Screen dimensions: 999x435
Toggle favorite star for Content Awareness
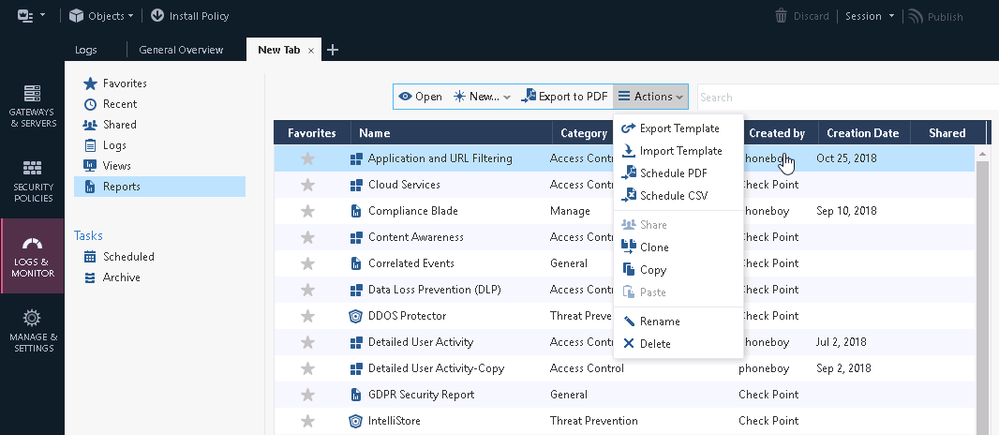[x=308, y=237]
